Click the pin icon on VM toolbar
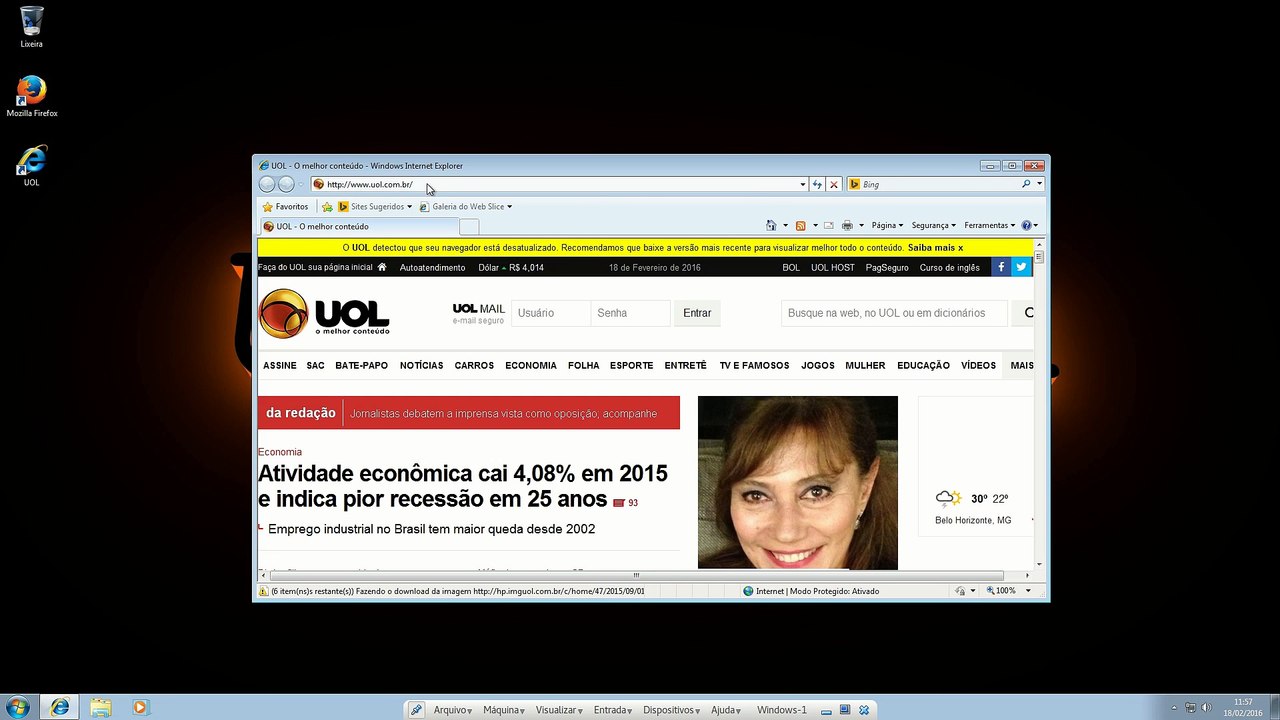 click(x=417, y=710)
